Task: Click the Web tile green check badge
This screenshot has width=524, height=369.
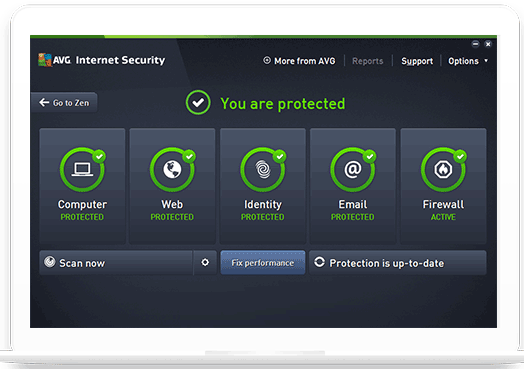Action: click(189, 156)
